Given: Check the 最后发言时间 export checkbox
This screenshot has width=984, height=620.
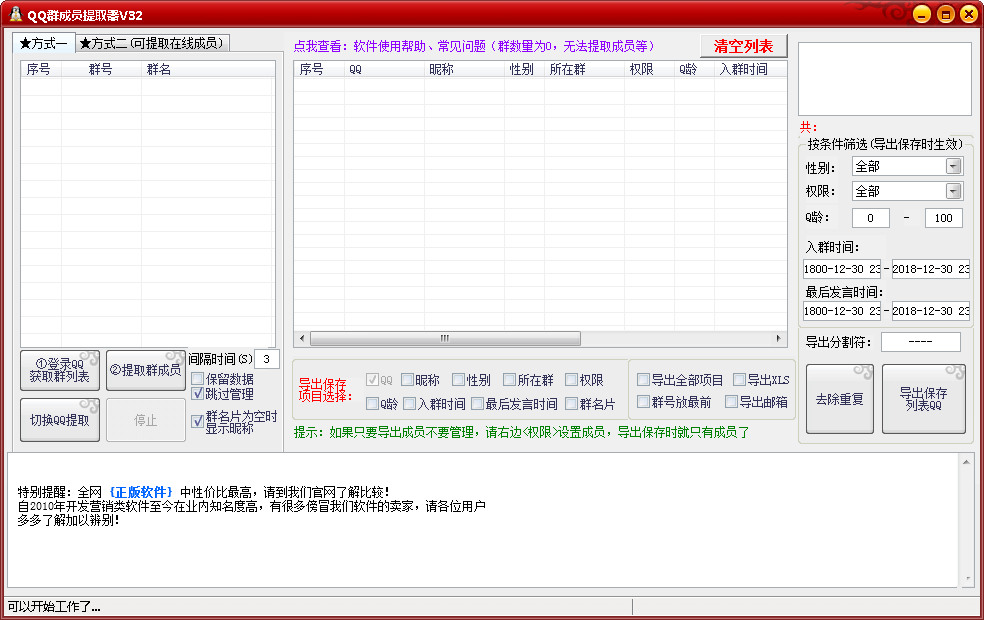Looking at the screenshot, I should (478, 404).
